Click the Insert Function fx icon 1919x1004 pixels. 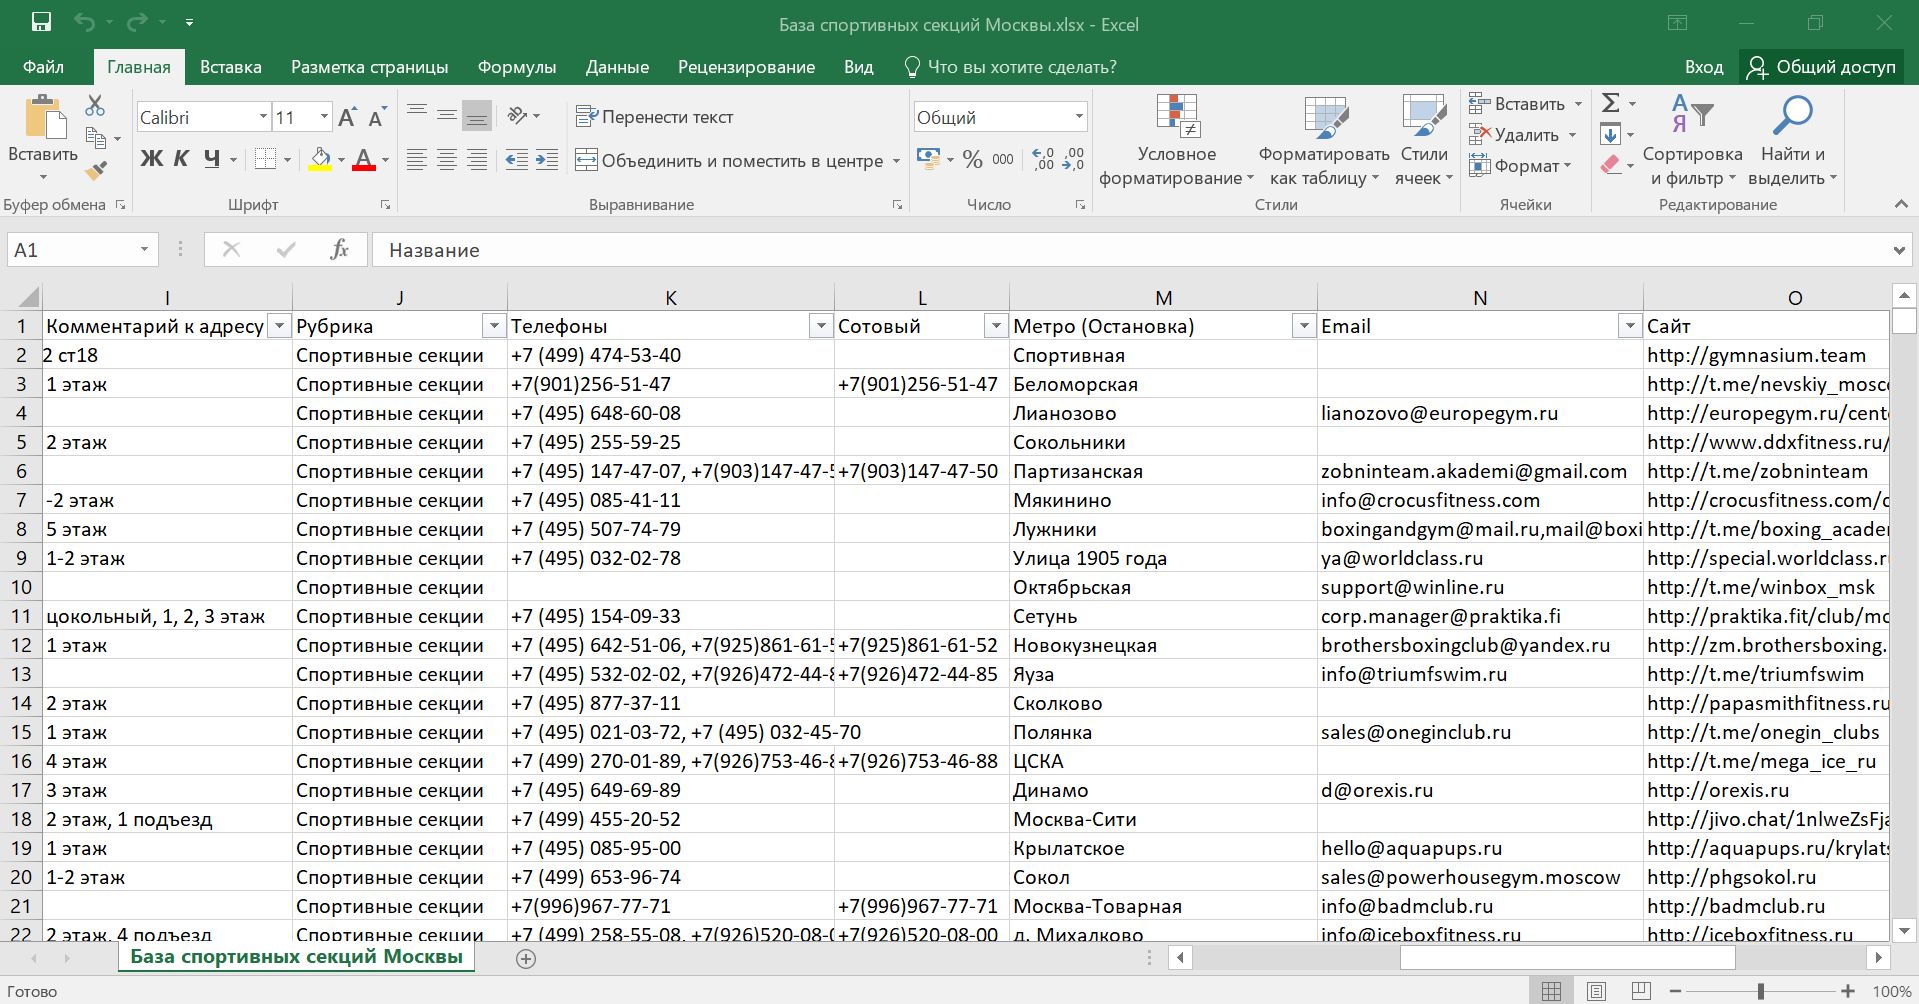click(x=339, y=250)
